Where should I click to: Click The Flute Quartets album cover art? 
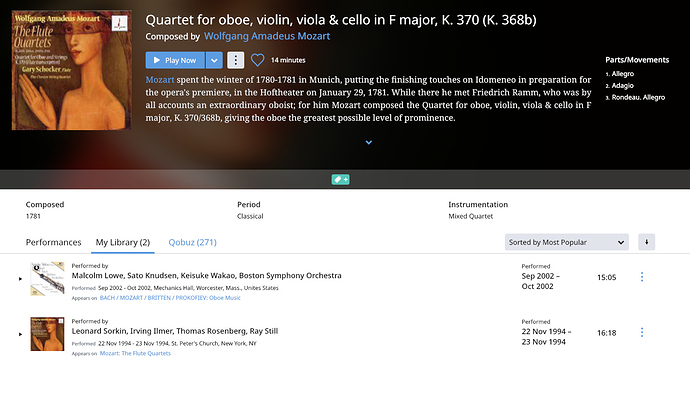pyautogui.click(x=72, y=70)
